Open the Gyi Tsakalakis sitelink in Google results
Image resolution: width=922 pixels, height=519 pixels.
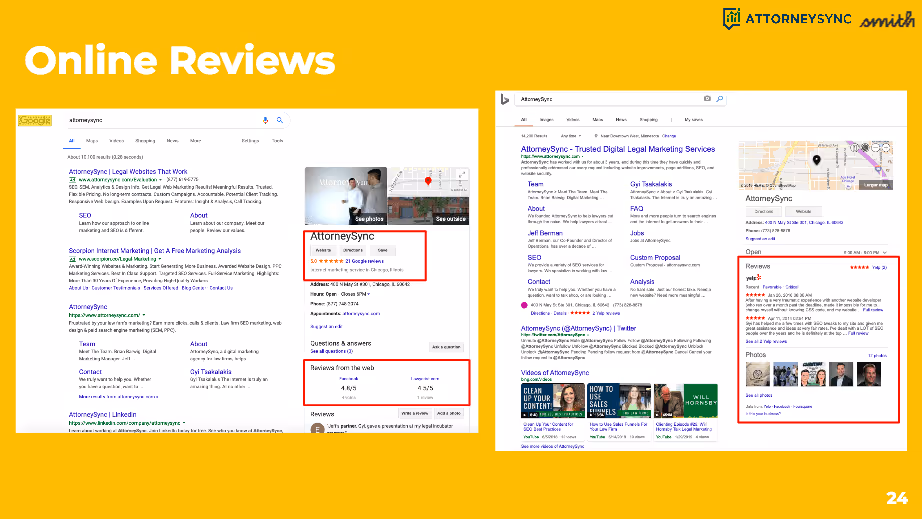pos(211,371)
